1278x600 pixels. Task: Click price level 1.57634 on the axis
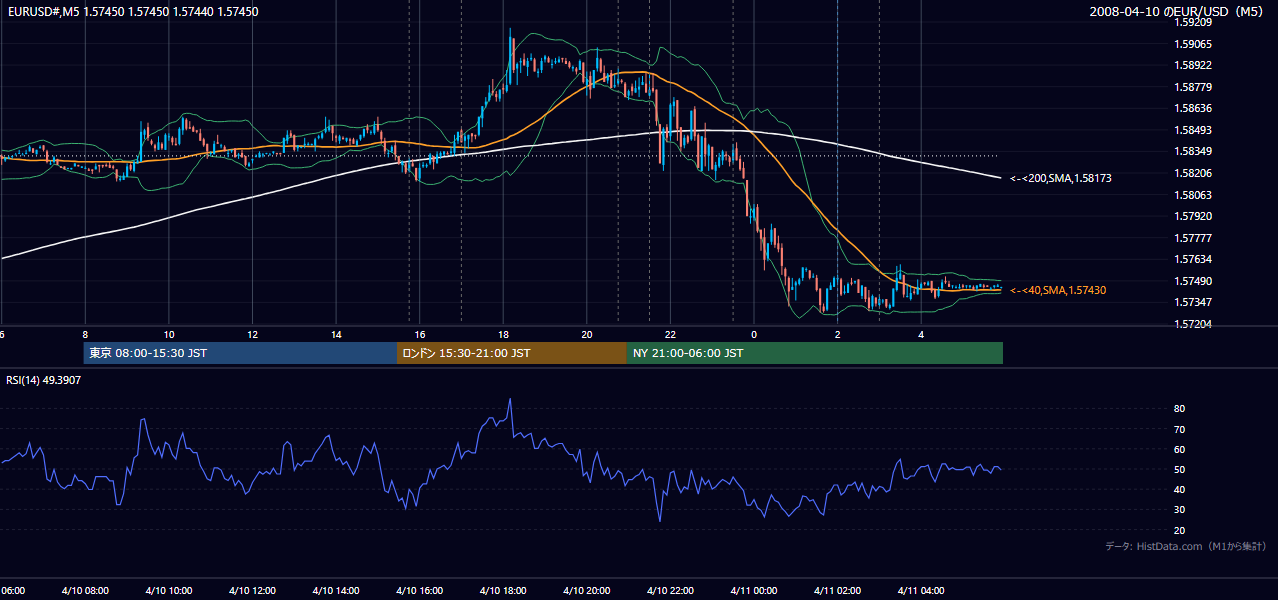click(x=1192, y=259)
